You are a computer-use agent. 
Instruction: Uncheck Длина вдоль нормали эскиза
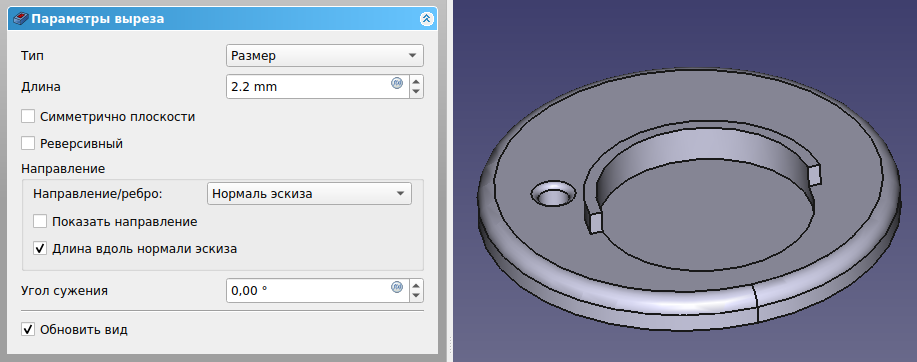coord(40,249)
